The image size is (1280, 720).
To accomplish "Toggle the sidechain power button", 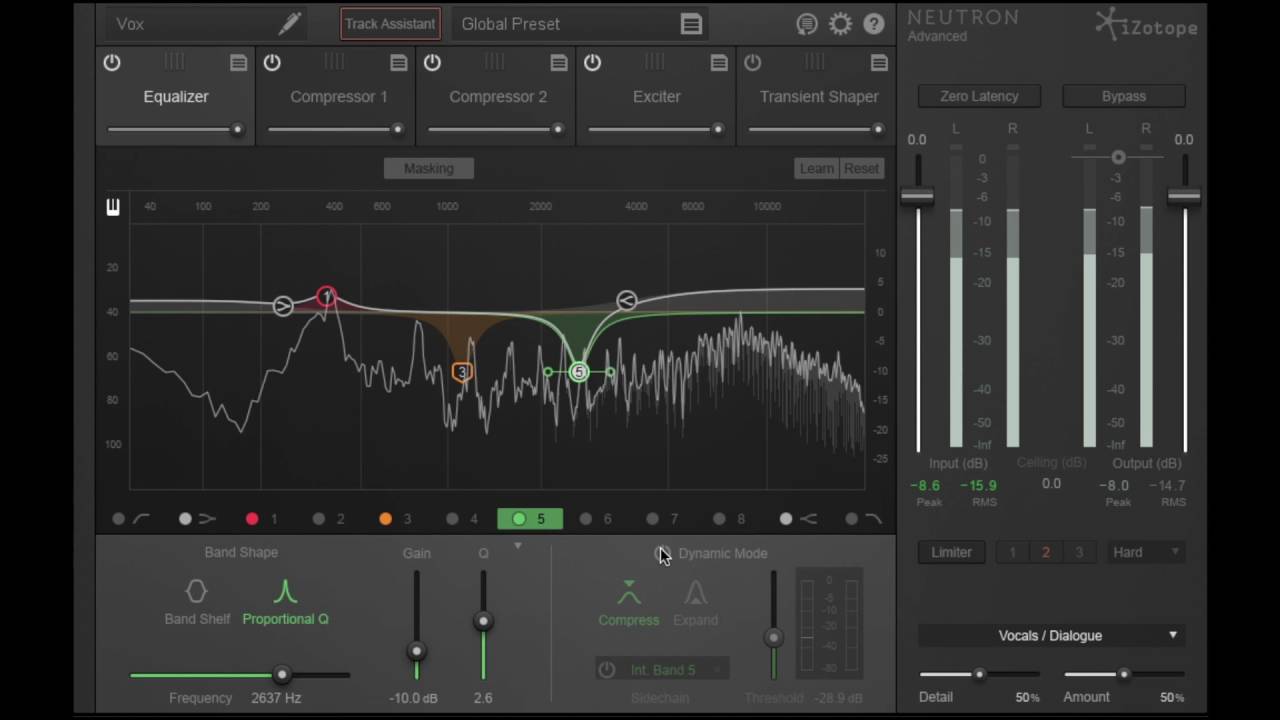I will 607,669.
